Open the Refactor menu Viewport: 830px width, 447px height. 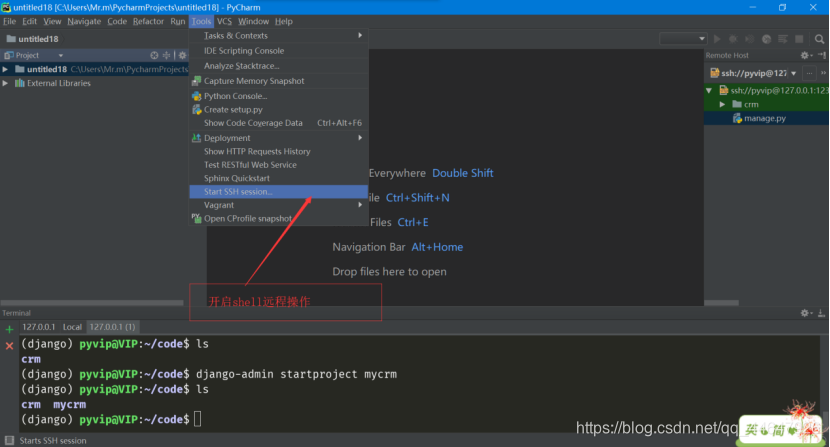(148, 21)
